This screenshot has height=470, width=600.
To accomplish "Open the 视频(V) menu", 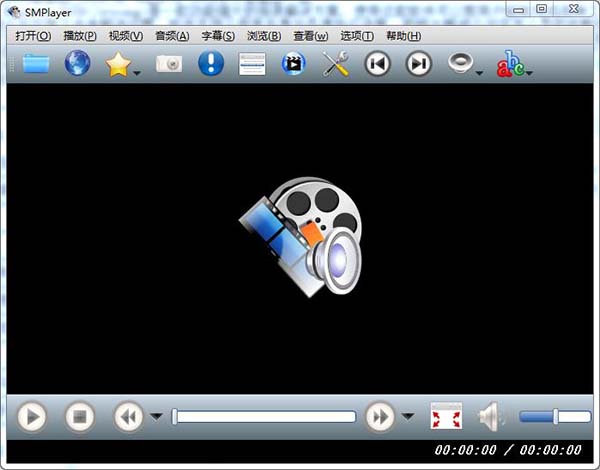I will tap(126, 36).
